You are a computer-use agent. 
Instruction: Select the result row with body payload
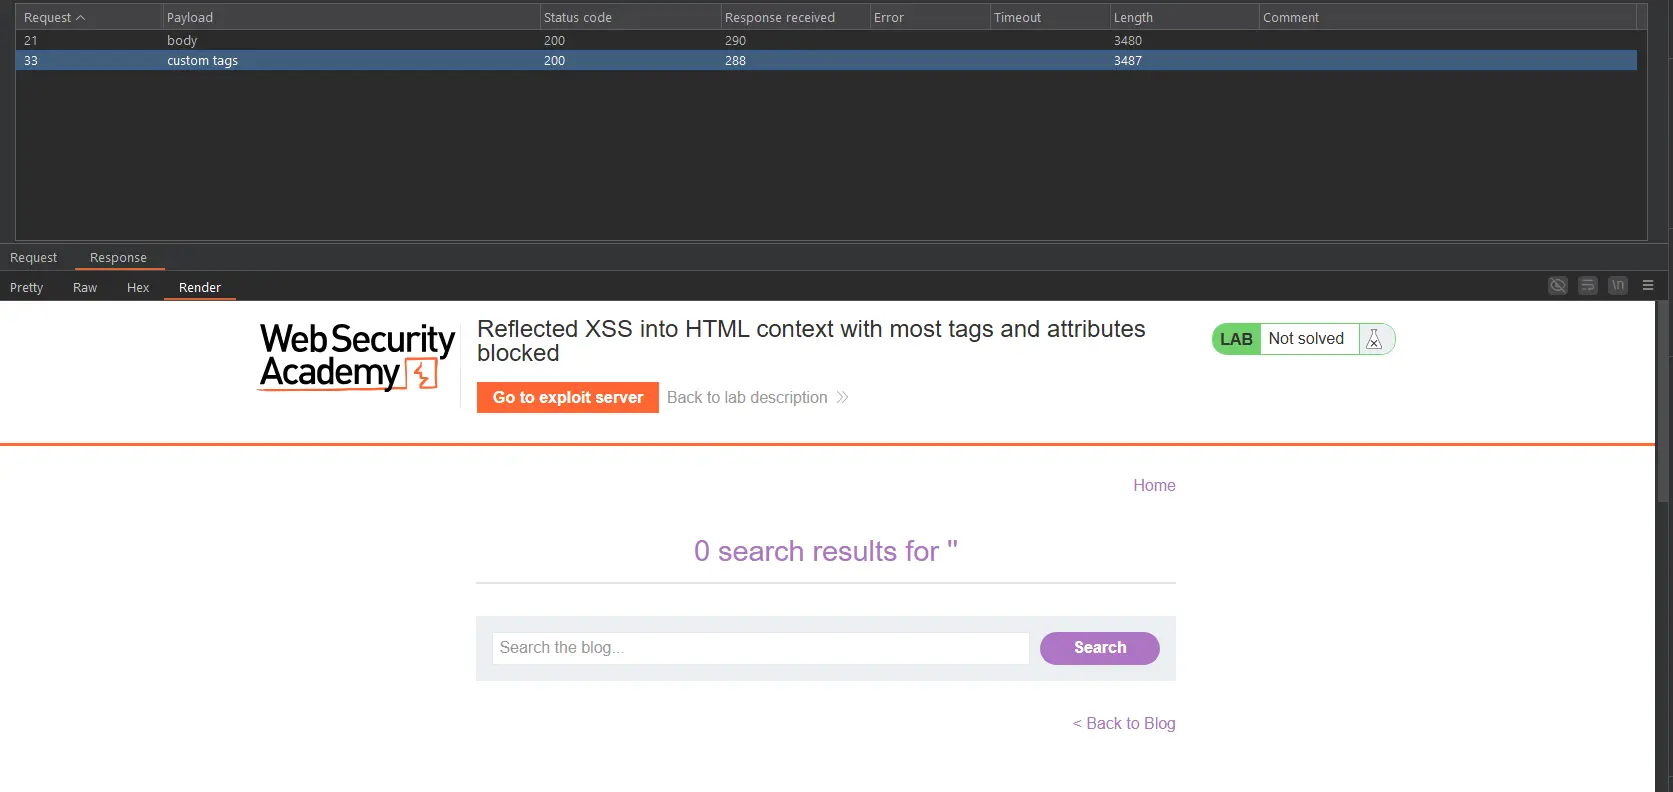[x=182, y=41]
